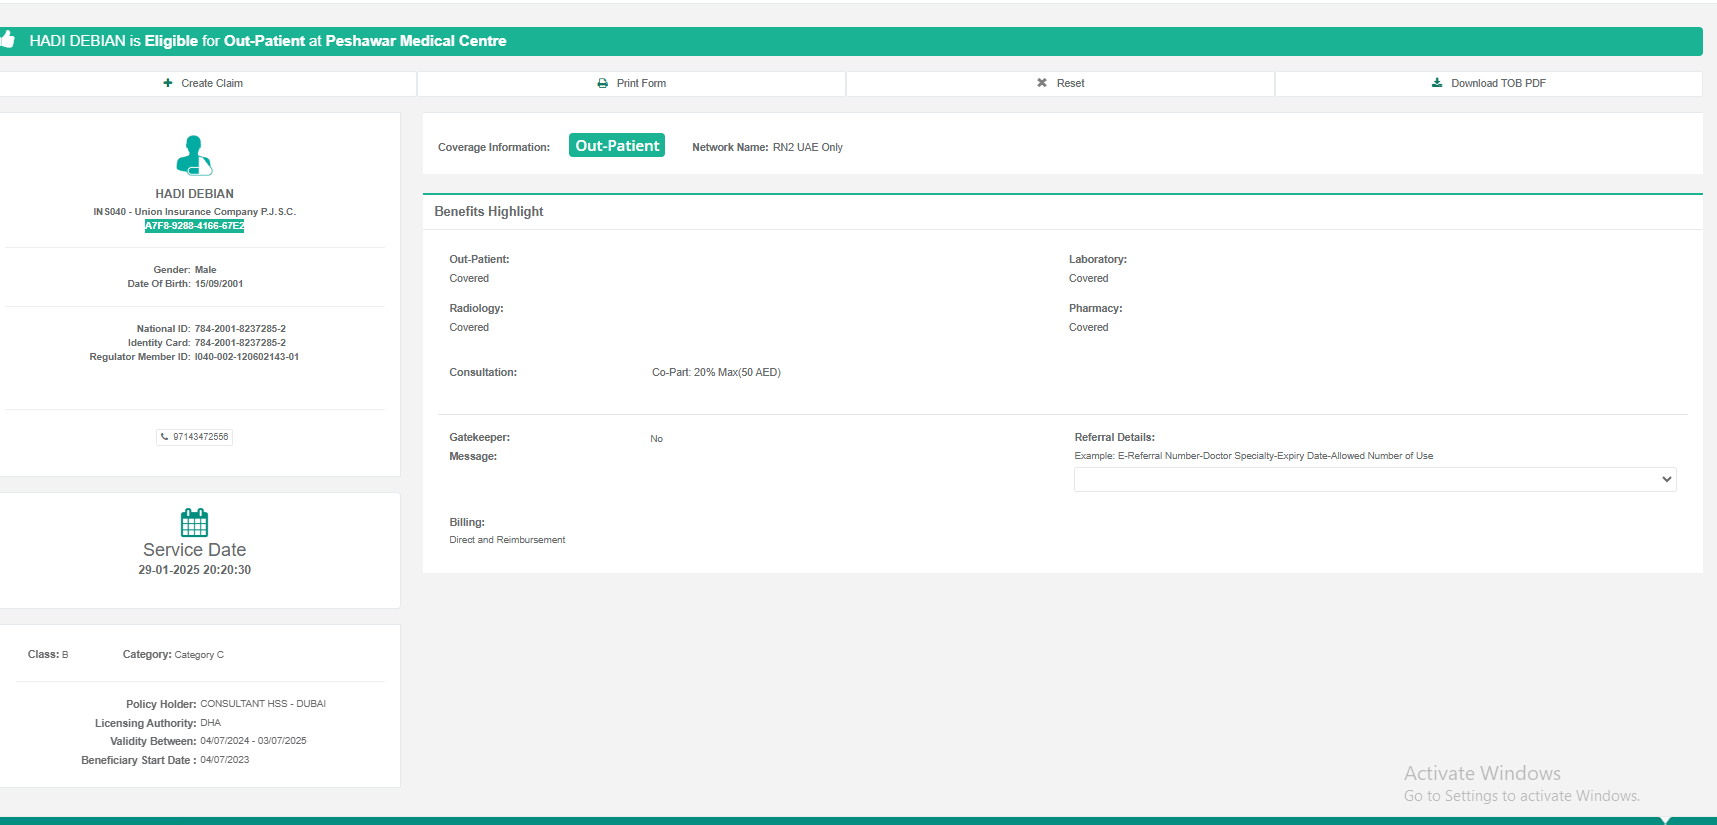Click the calendar icon above Service Date
The width and height of the screenshot is (1717, 825).
pyautogui.click(x=194, y=522)
